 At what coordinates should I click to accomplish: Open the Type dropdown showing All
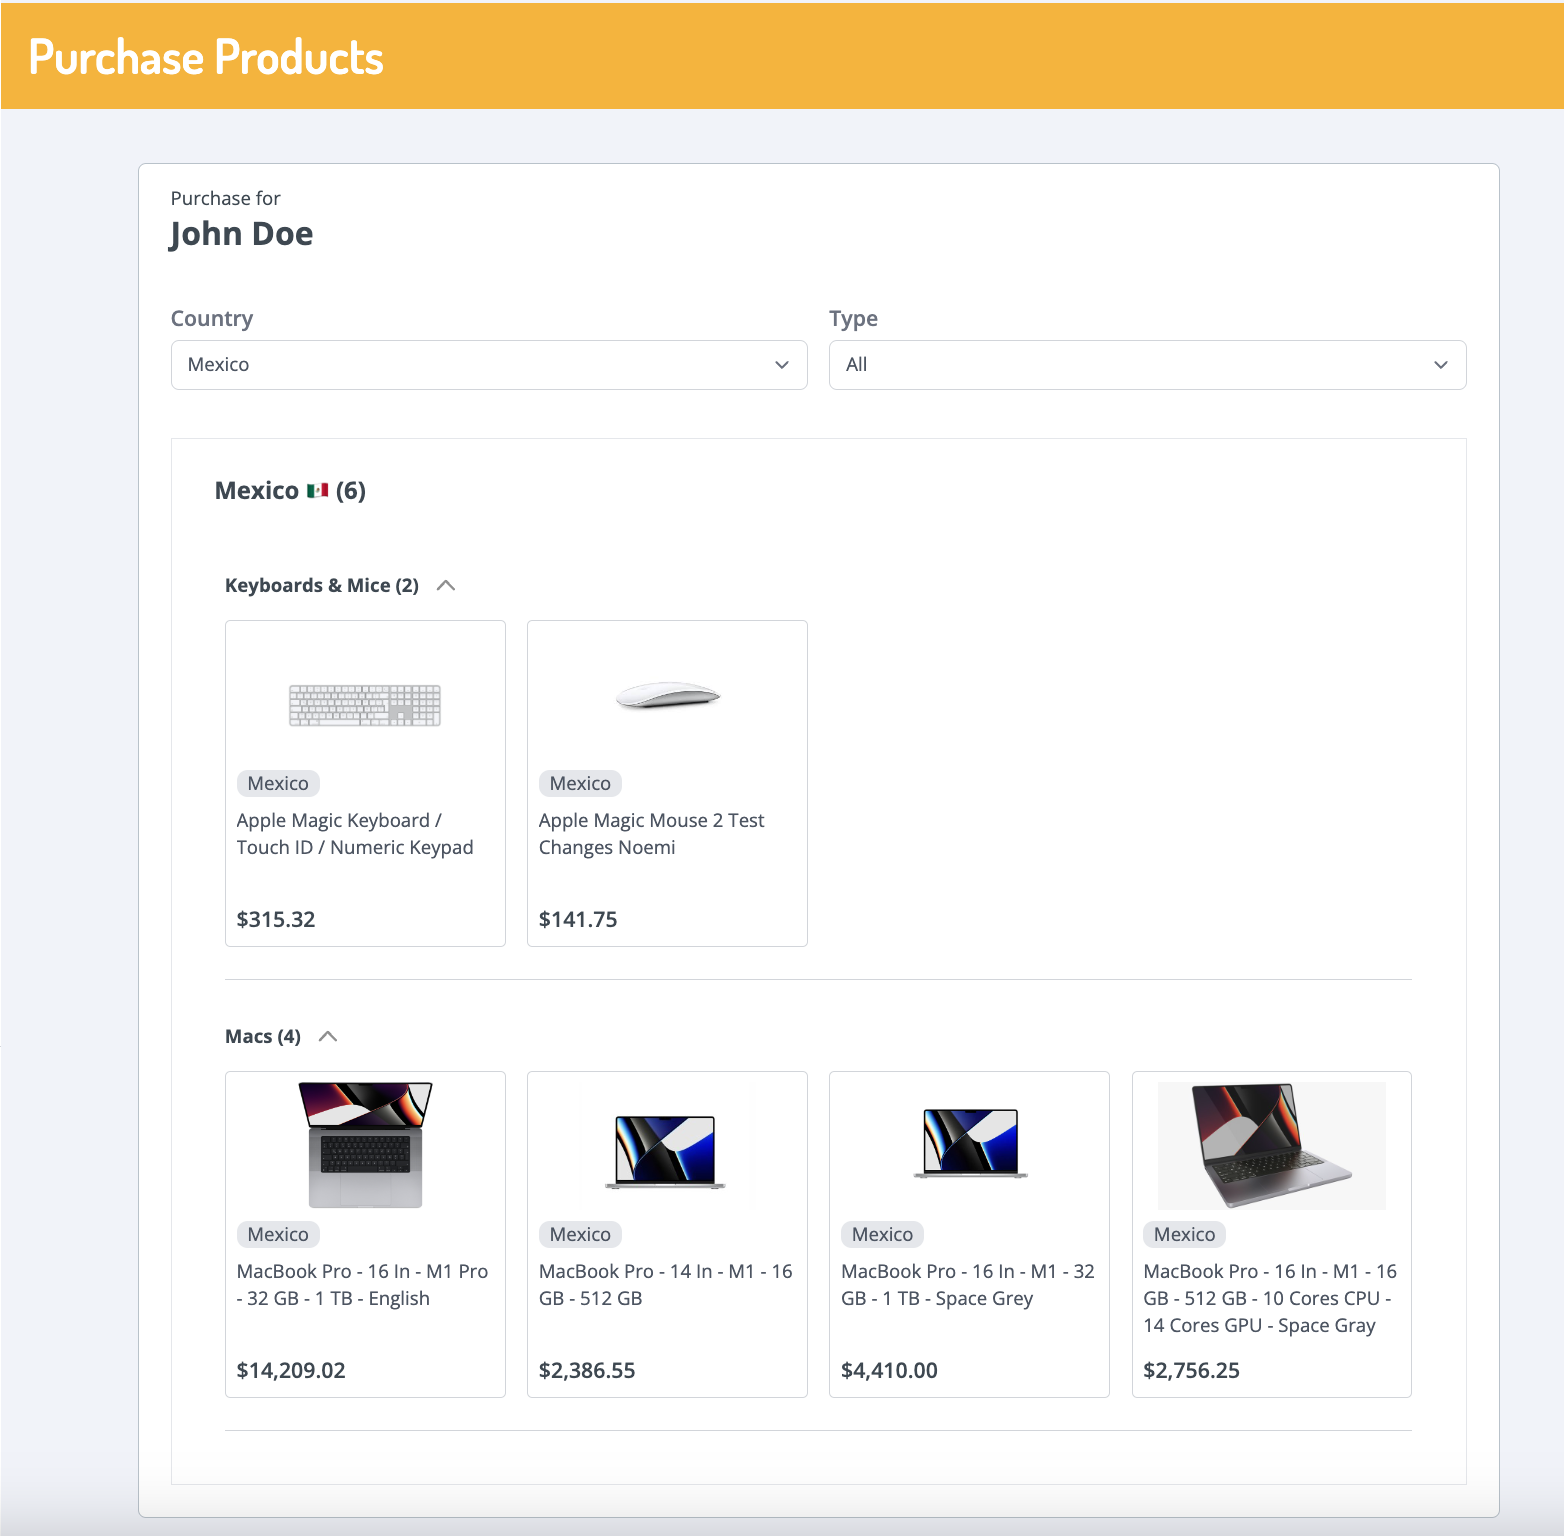click(x=1146, y=365)
